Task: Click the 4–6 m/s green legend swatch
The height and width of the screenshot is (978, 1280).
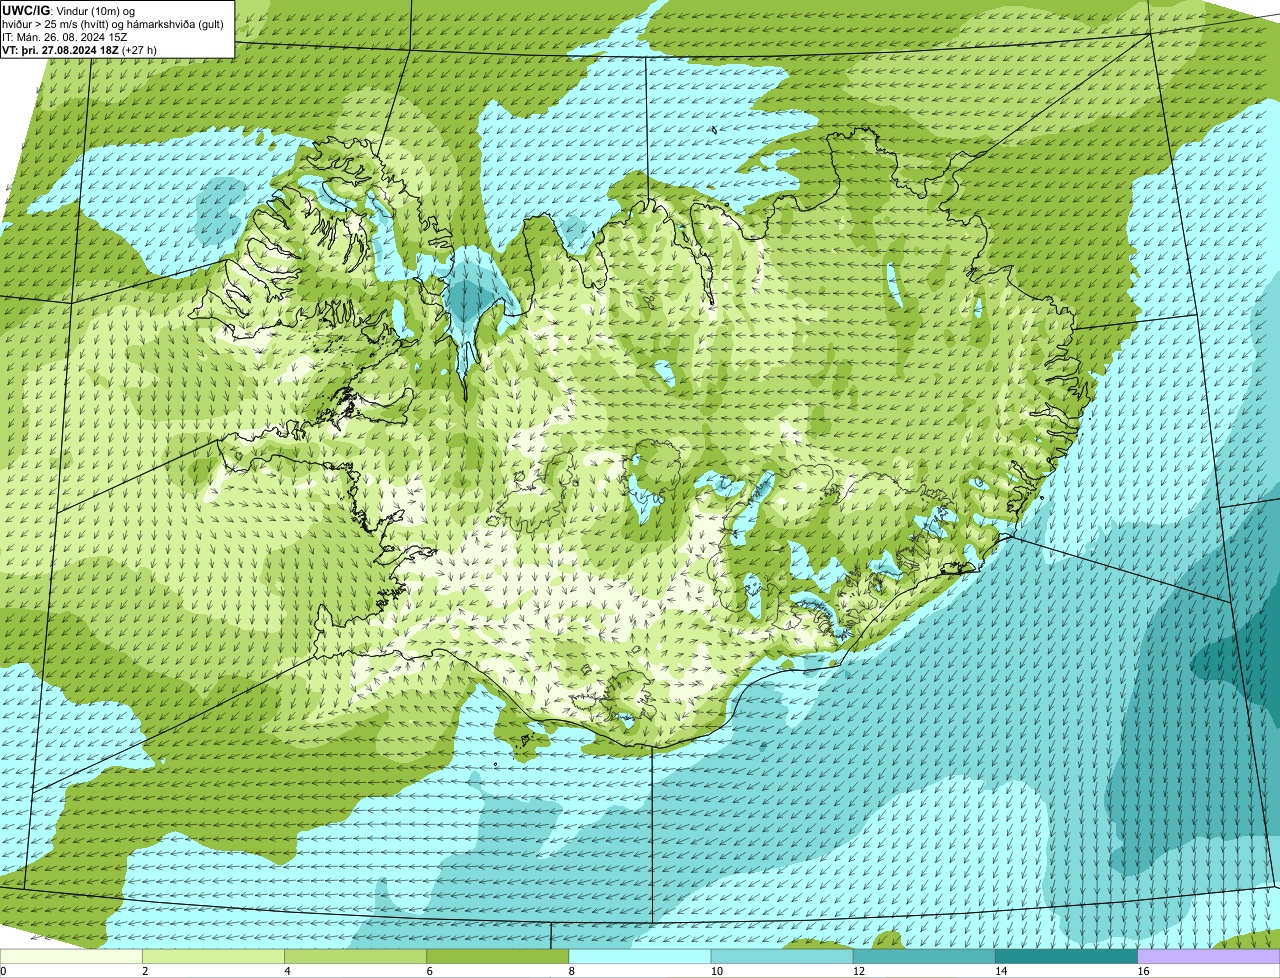Action: tap(355, 956)
